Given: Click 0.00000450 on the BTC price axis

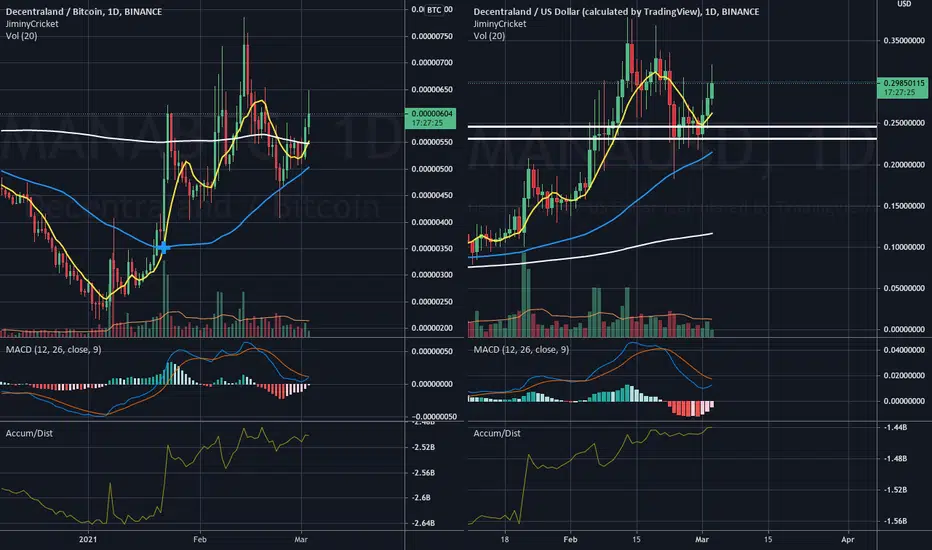Looking at the screenshot, I should pos(432,195).
